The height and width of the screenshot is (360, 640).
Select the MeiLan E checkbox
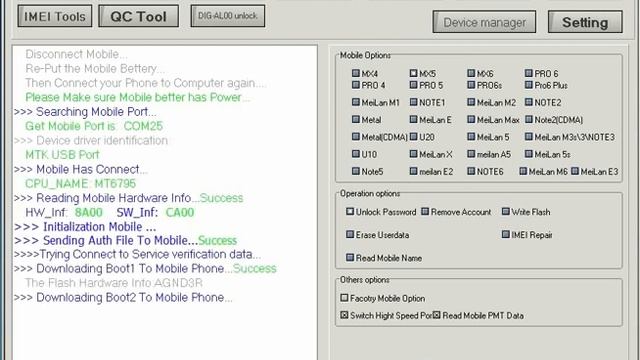(x=413, y=119)
